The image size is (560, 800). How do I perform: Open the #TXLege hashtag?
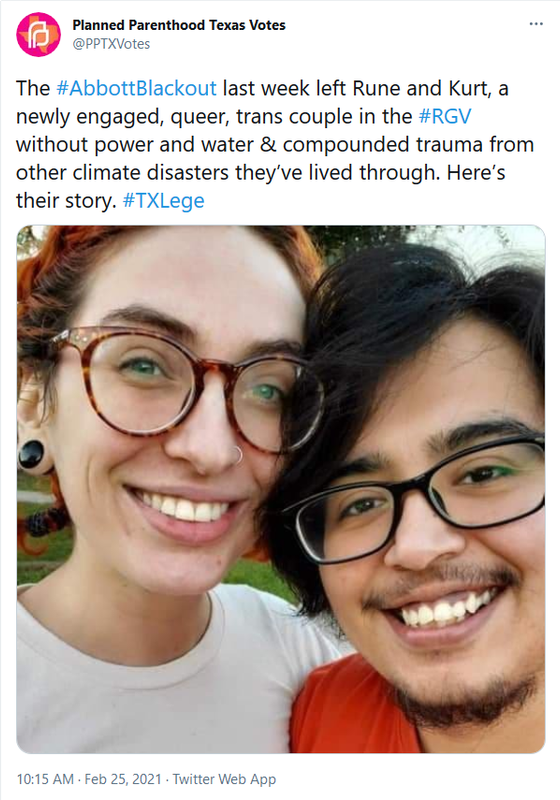pyautogui.click(x=164, y=201)
